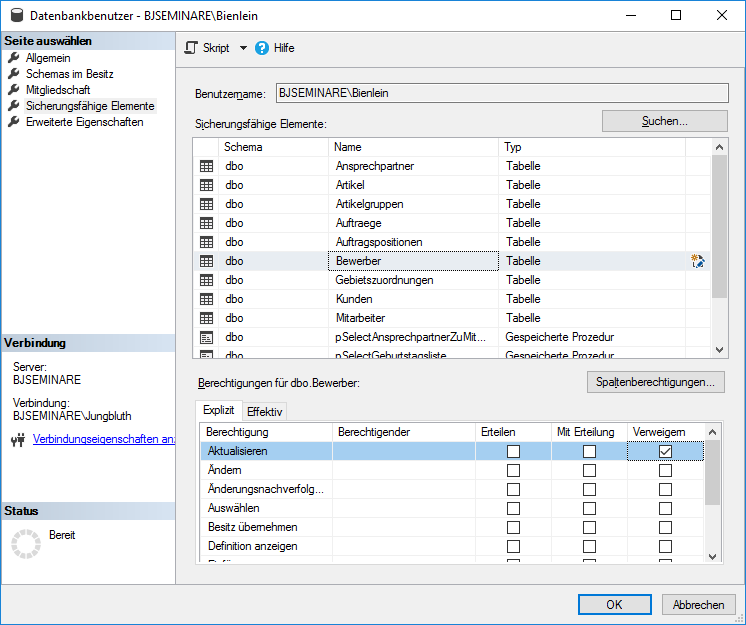This screenshot has height=625, width=746.
Task: Open the Skript dropdown arrow
Action: coord(243,48)
